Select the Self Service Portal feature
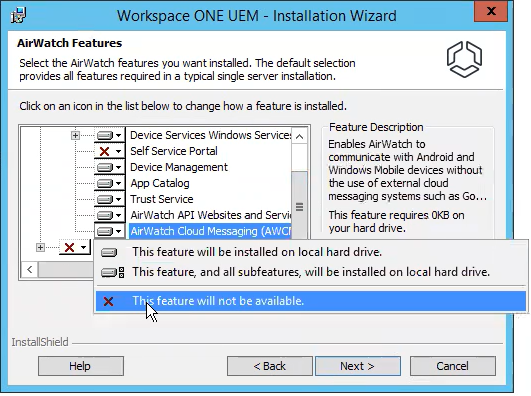 [x=174, y=151]
